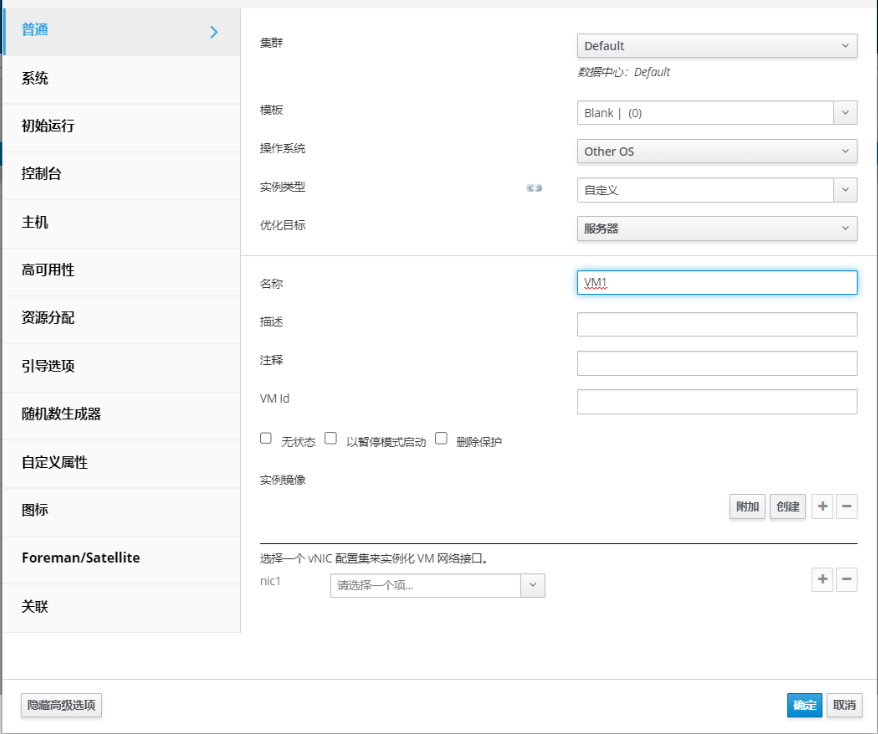Open the 集群 Default dropdown

pyautogui.click(x=717, y=46)
